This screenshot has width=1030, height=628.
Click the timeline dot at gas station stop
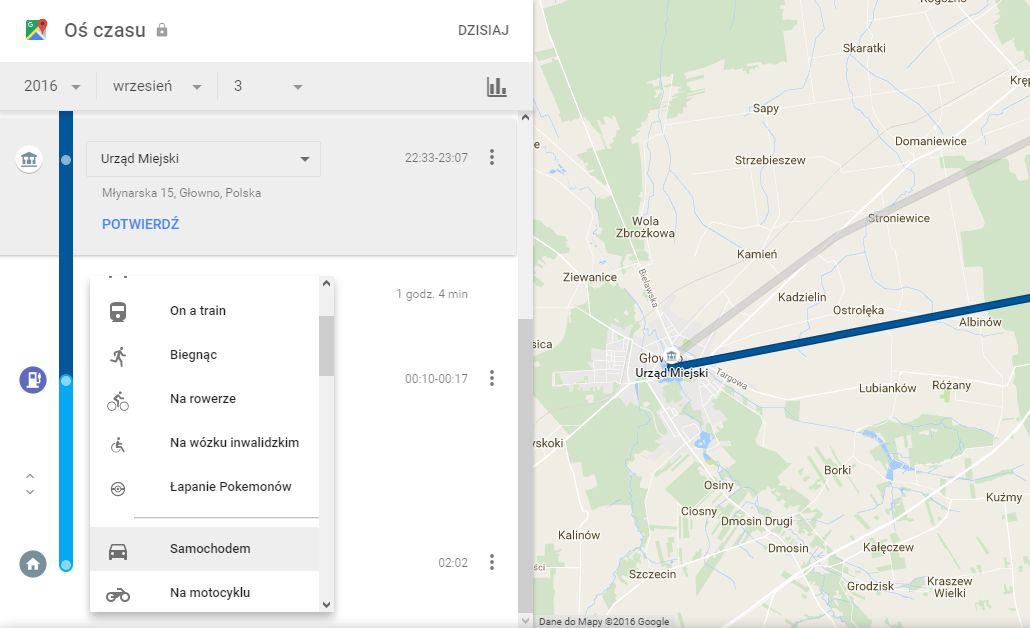(x=66, y=380)
